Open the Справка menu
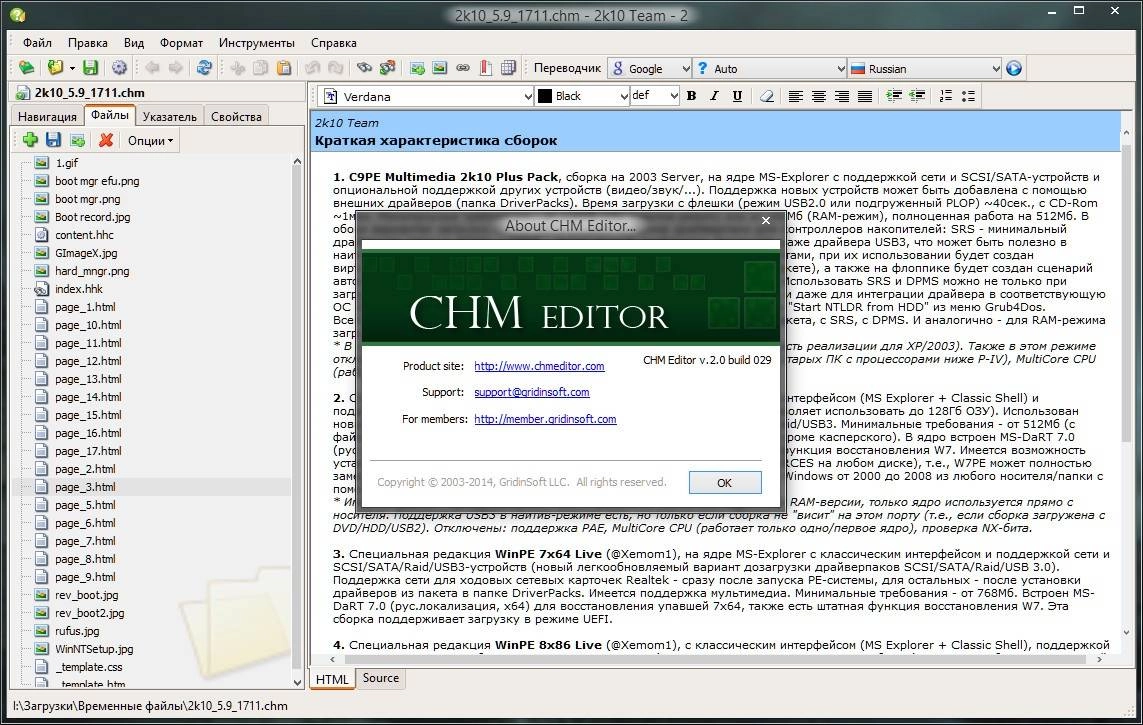The image size is (1143, 725). [334, 42]
